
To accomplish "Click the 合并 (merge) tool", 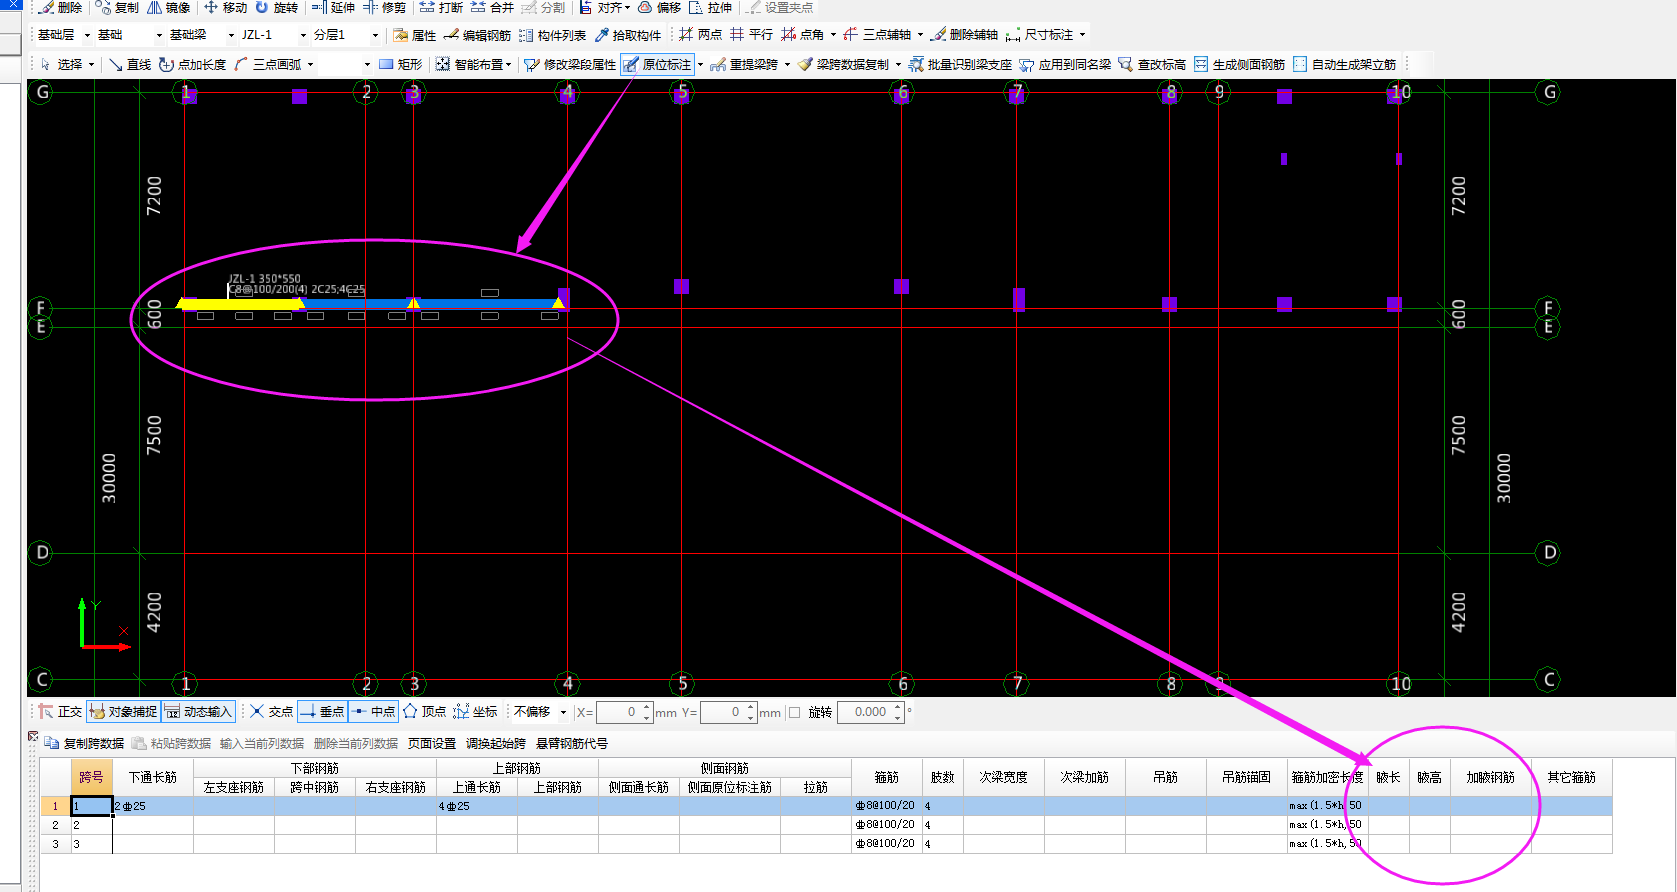I will tap(492, 7).
